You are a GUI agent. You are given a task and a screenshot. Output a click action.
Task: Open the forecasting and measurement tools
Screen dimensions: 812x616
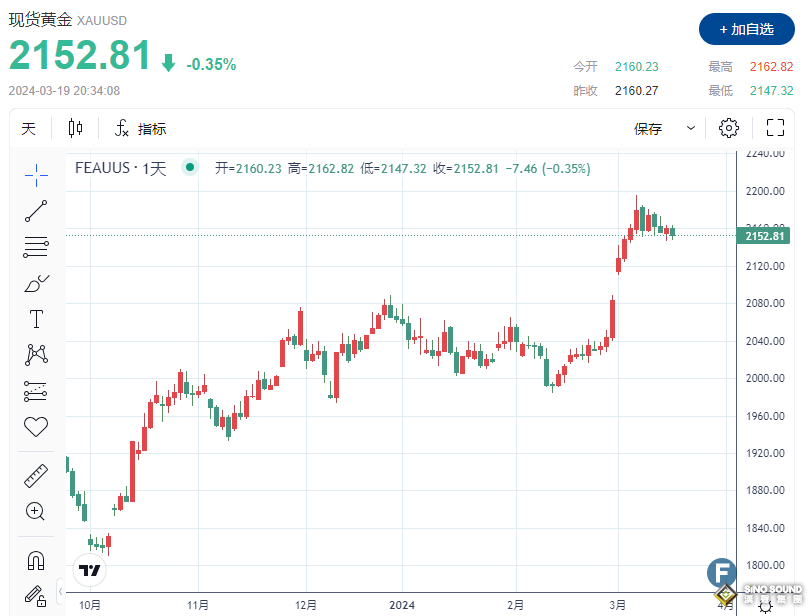coord(36,391)
